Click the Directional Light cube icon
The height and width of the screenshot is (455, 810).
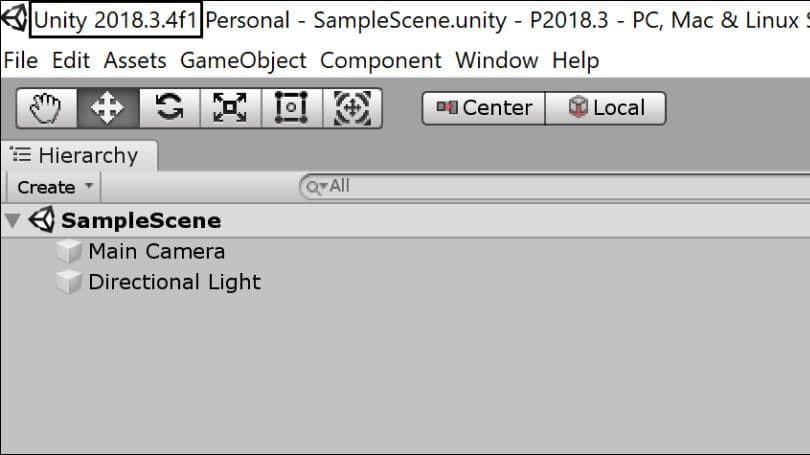click(x=69, y=283)
